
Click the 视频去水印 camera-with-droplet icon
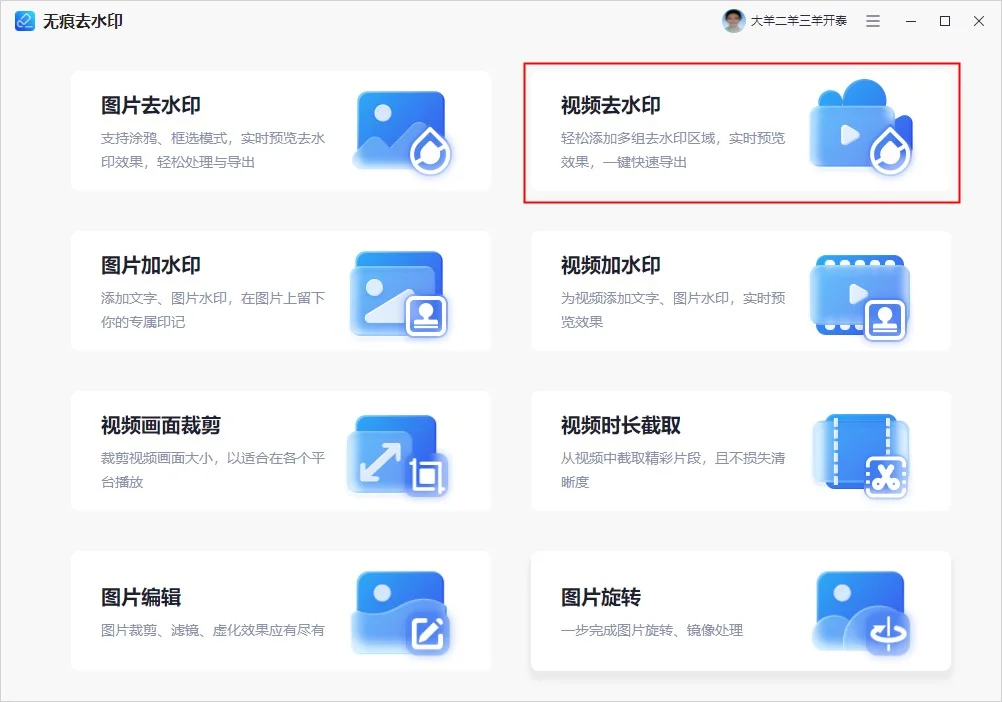point(861,126)
